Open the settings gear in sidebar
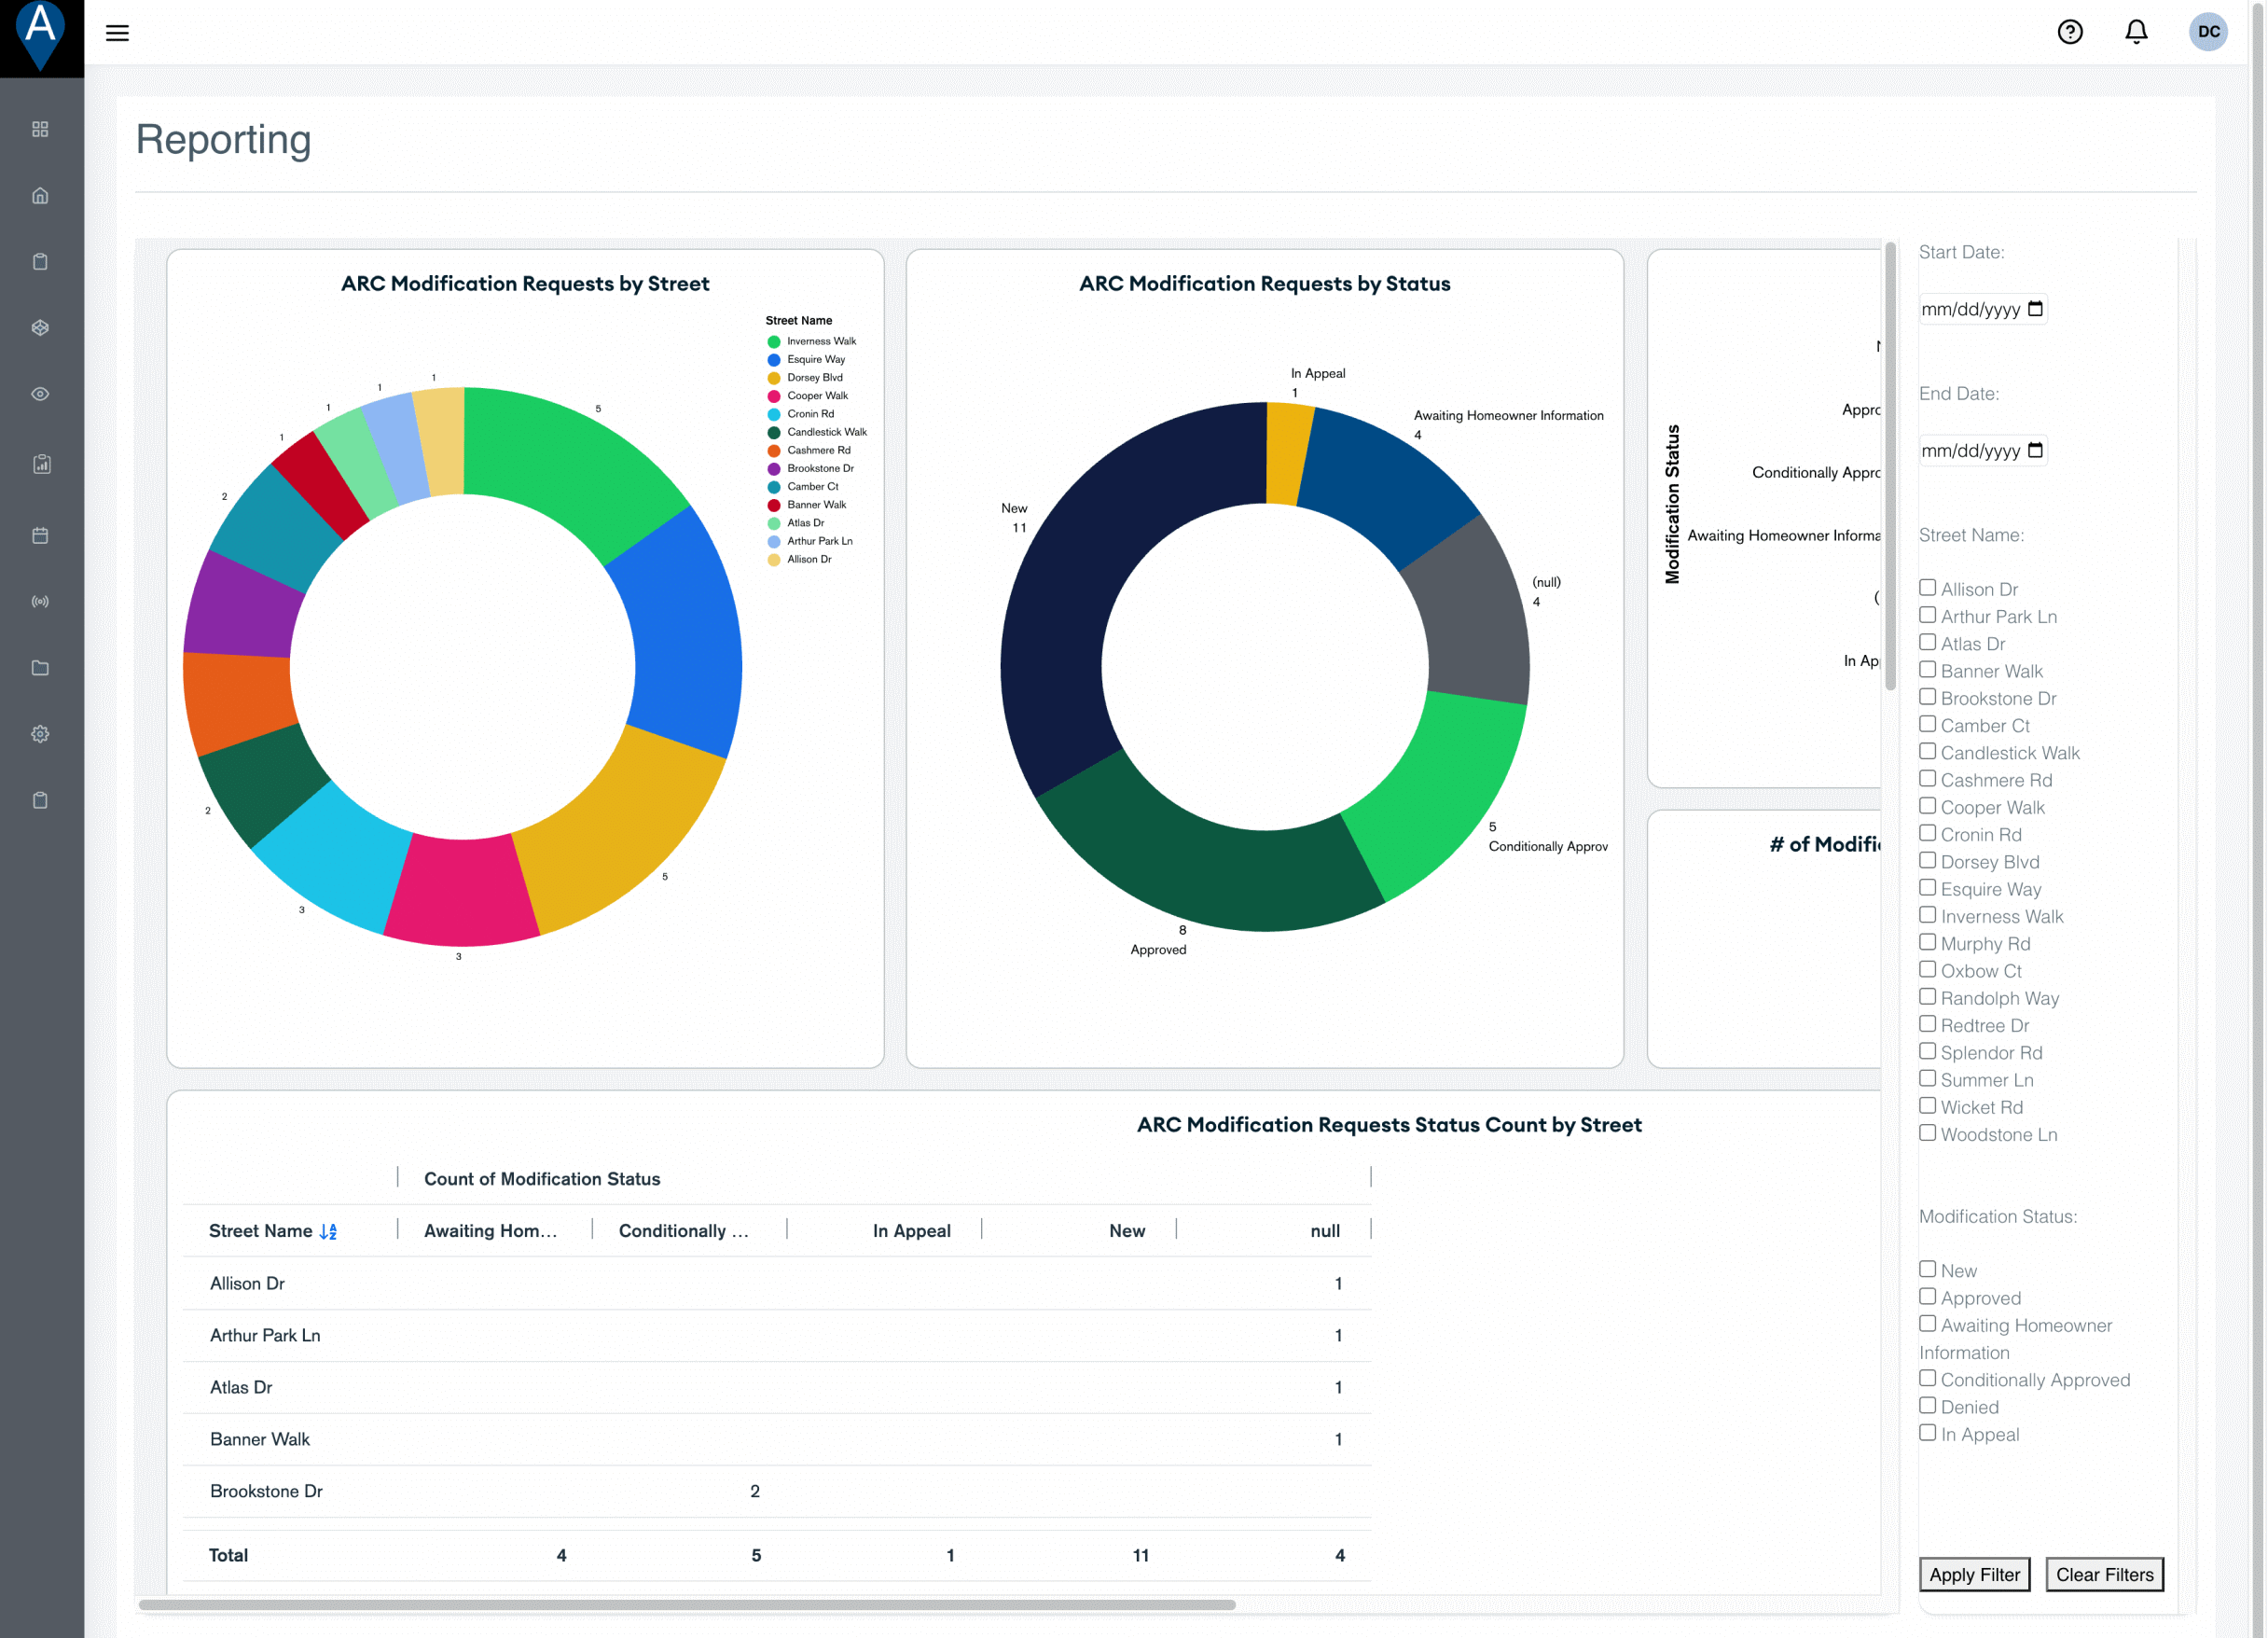The height and width of the screenshot is (1638, 2268). [40, 734]
